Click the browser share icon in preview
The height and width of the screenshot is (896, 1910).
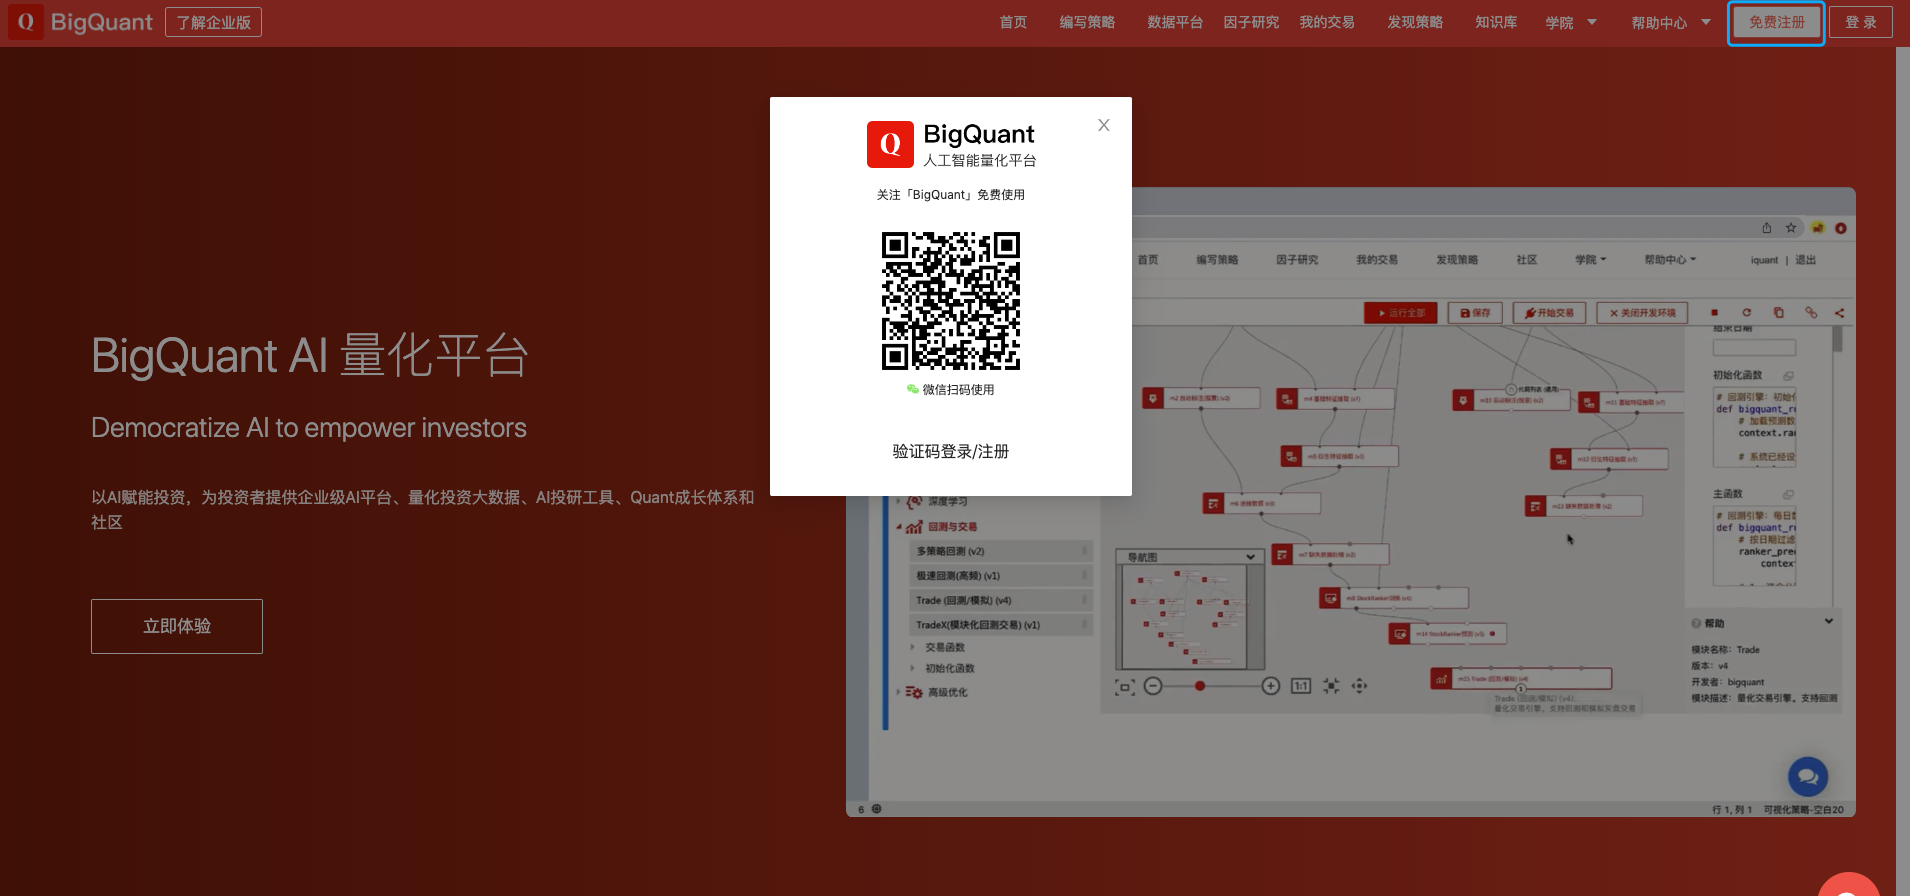(1767, 228)
